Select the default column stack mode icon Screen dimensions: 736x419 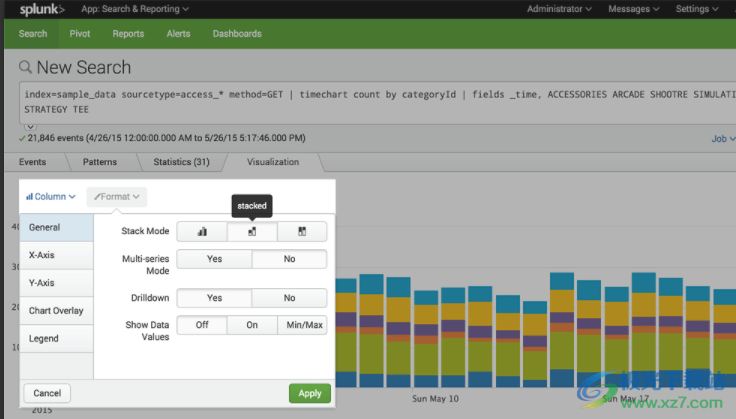coord(202,231)
